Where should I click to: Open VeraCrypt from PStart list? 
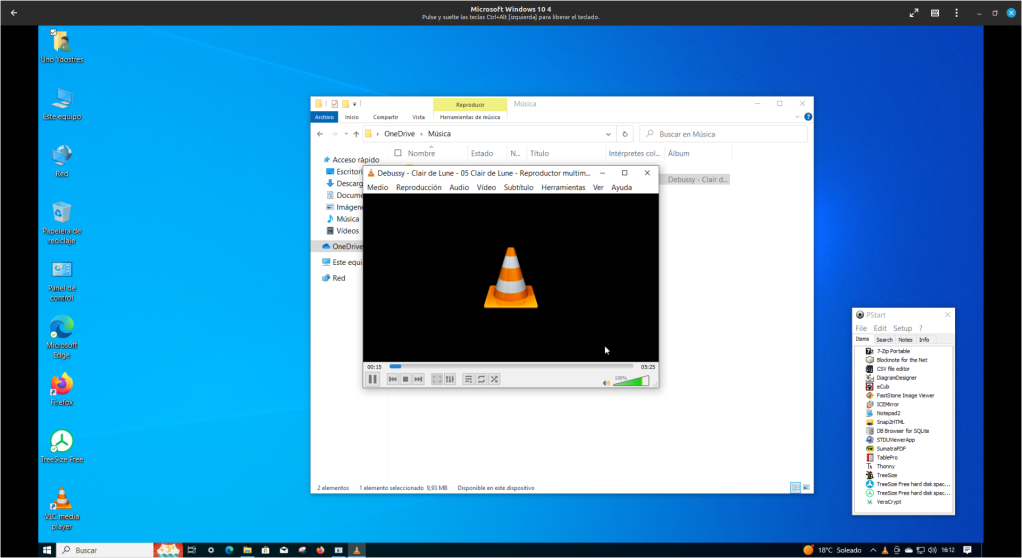(x=888, y=502)
